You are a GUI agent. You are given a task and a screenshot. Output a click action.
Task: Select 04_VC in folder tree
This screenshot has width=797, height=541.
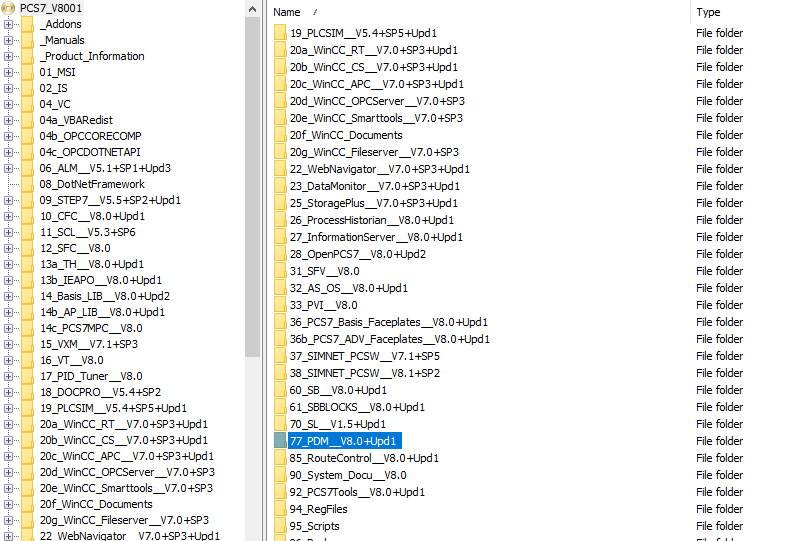pos(55,104)
